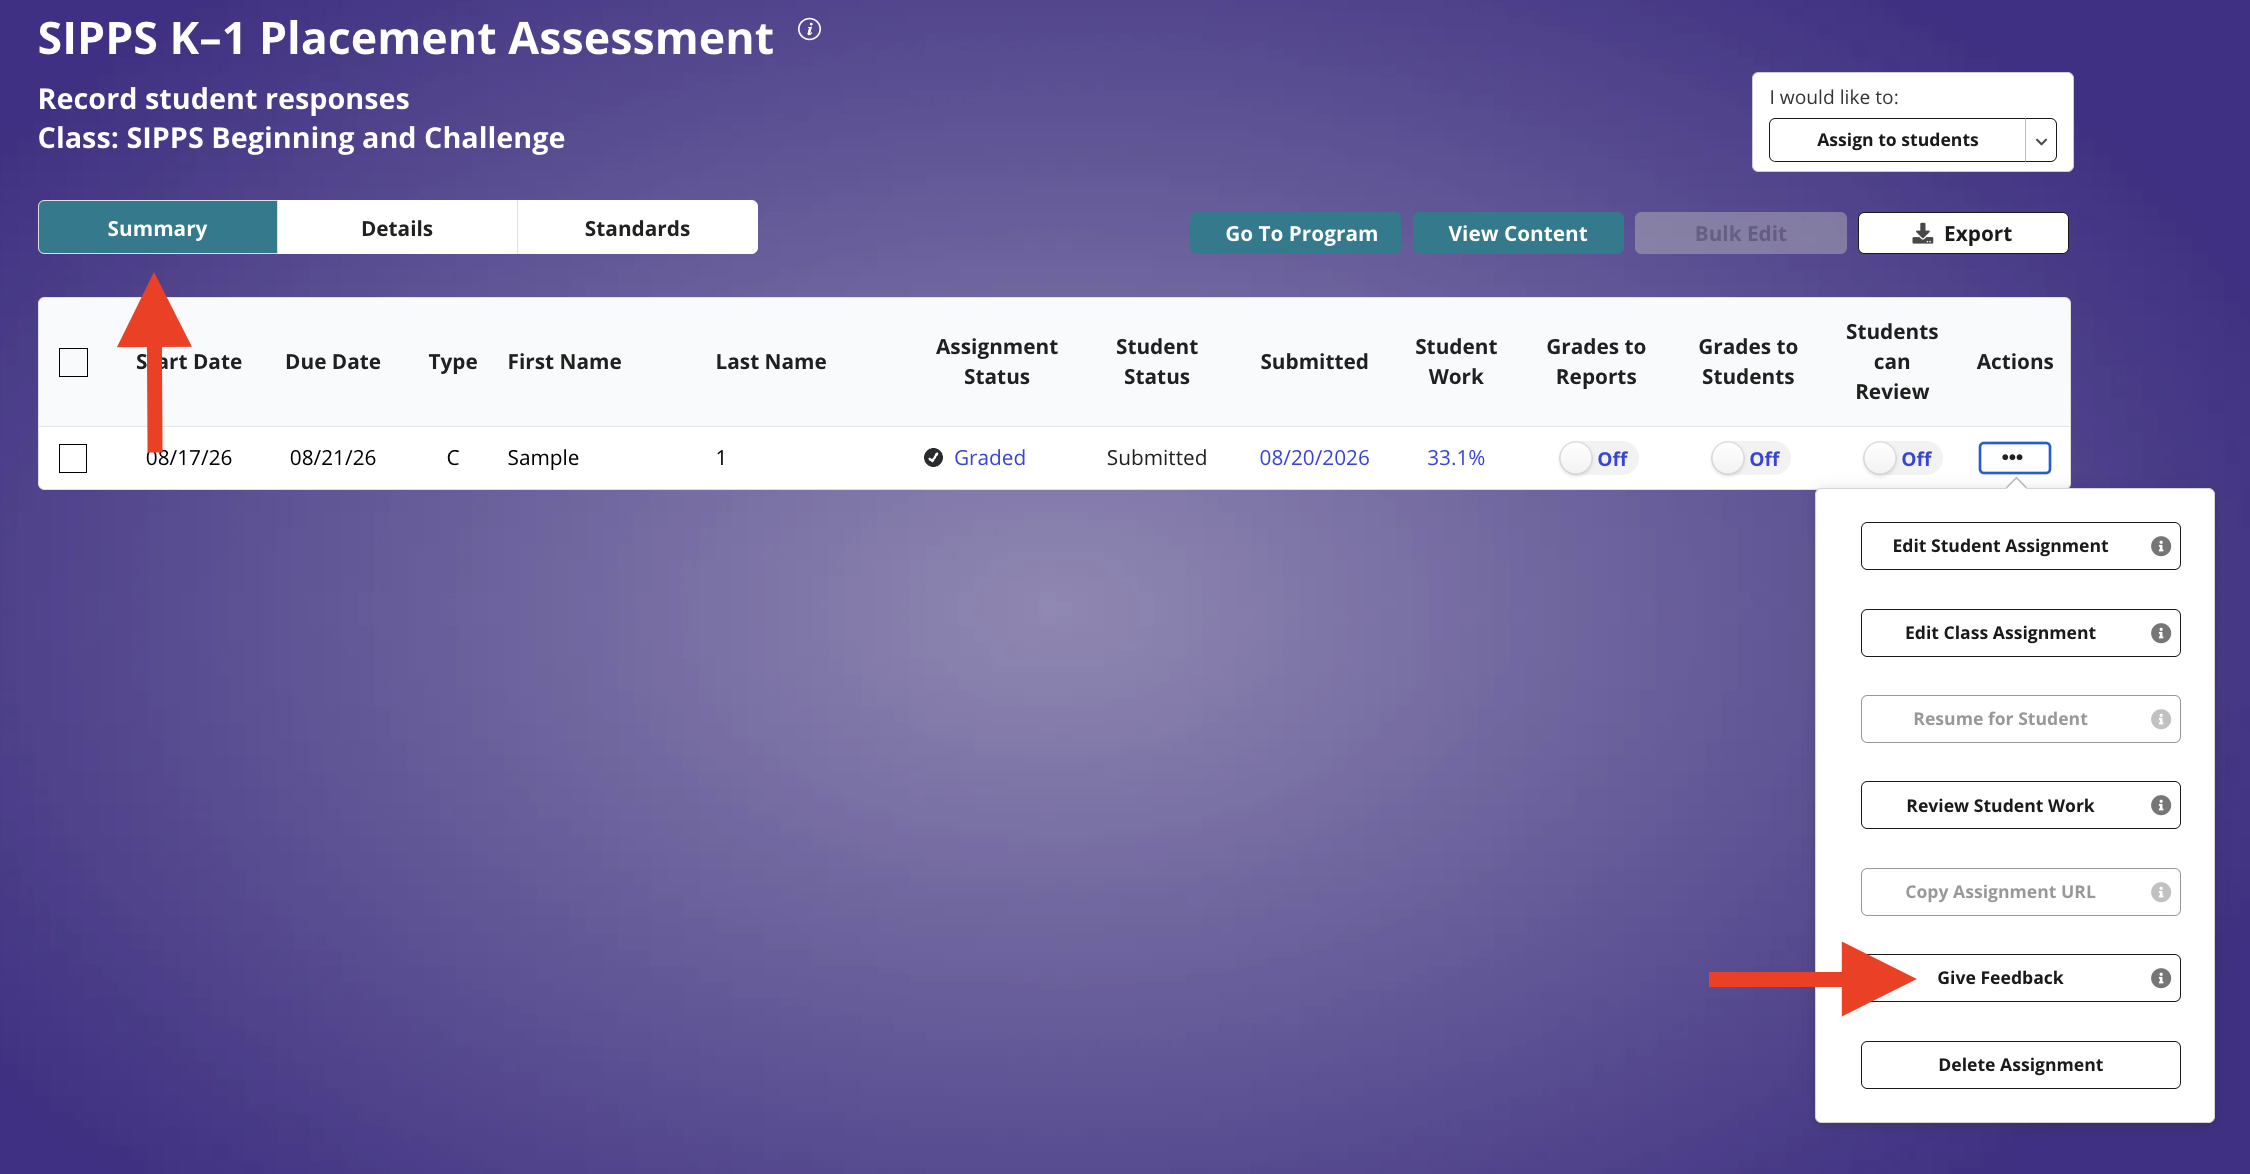Click the info icon on Resume for Student

coord(2160,719)
